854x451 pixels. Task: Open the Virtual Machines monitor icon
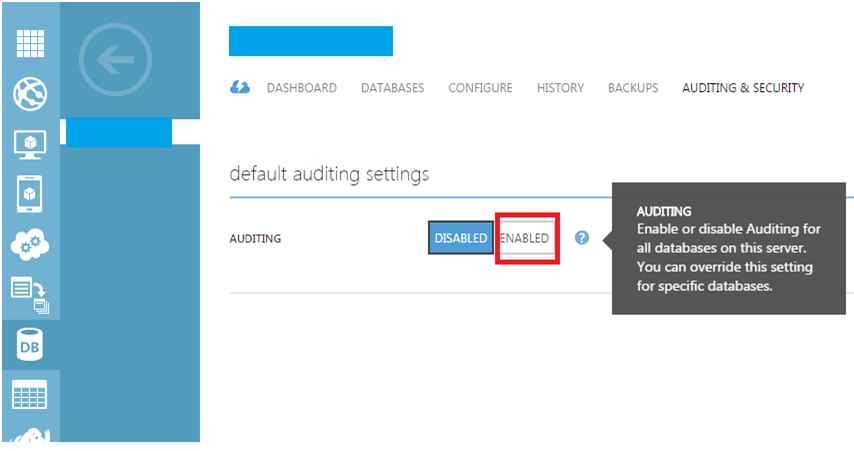tap(30, 144)
